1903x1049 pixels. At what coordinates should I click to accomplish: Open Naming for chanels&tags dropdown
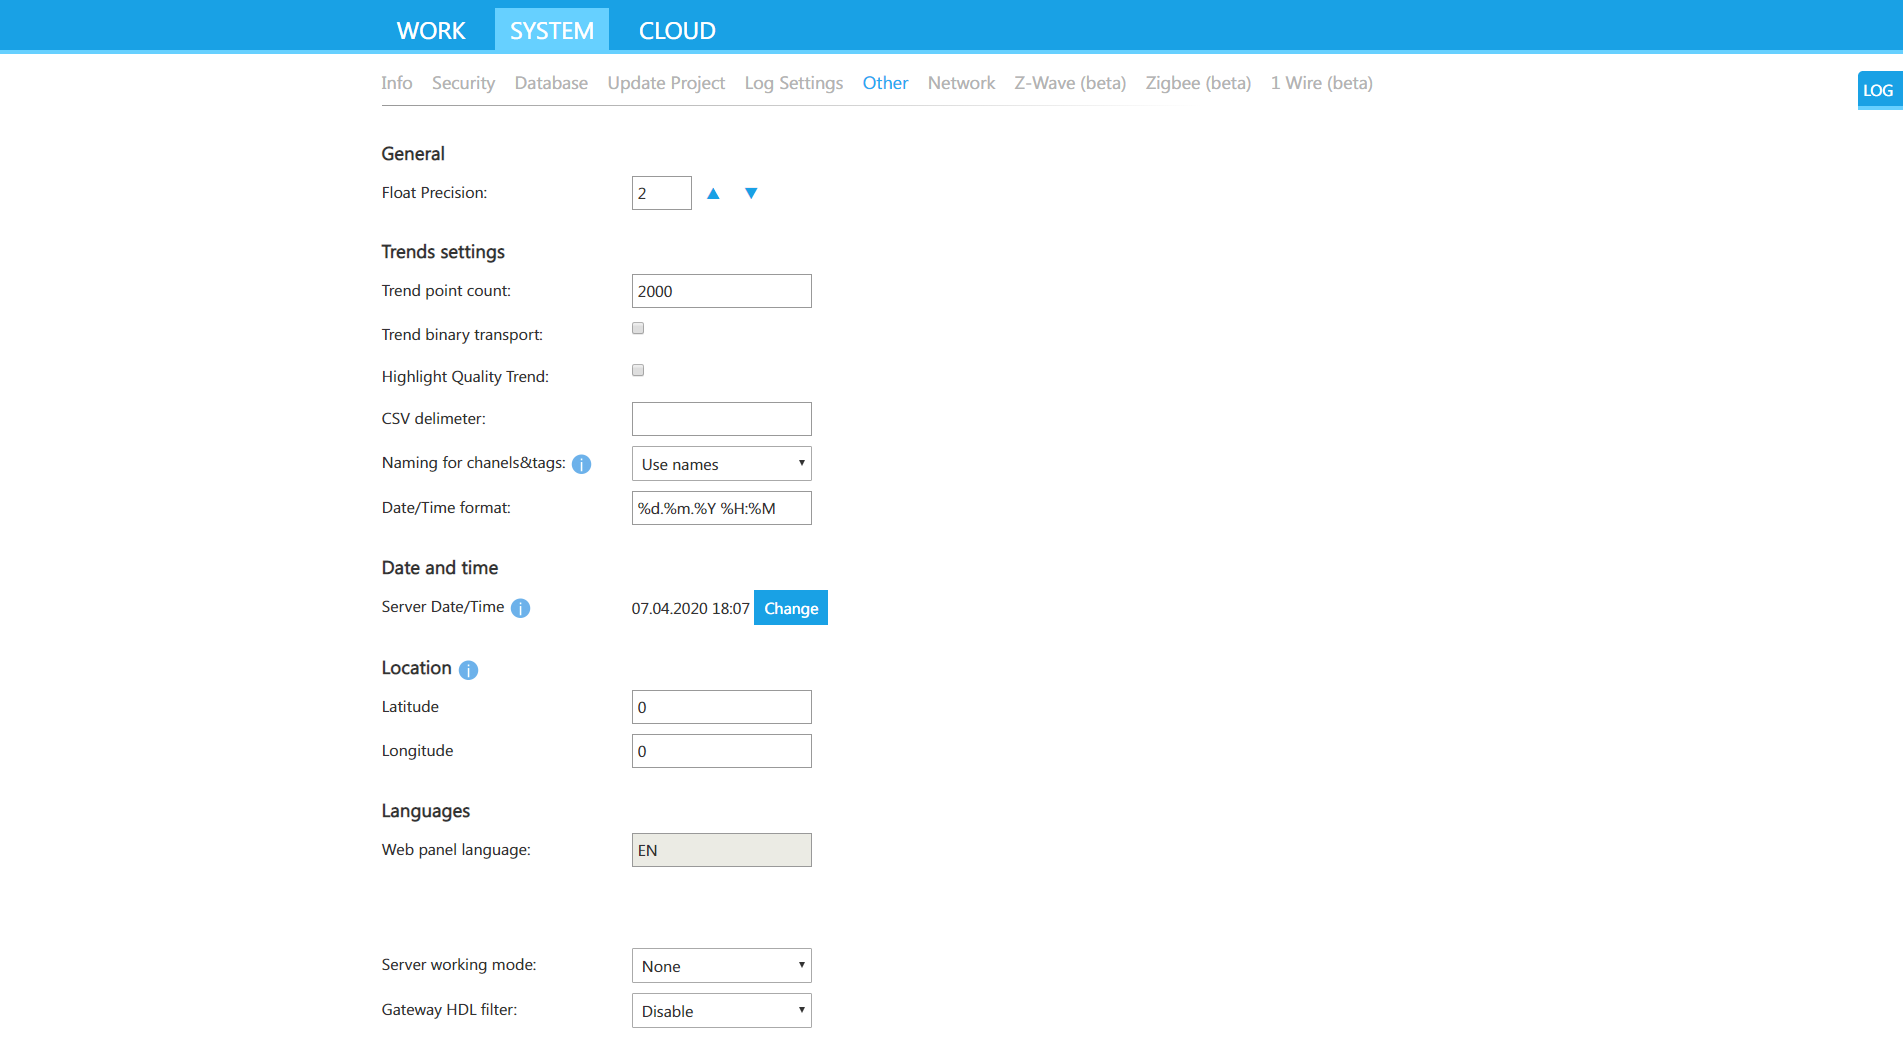[x=721, y=464]
